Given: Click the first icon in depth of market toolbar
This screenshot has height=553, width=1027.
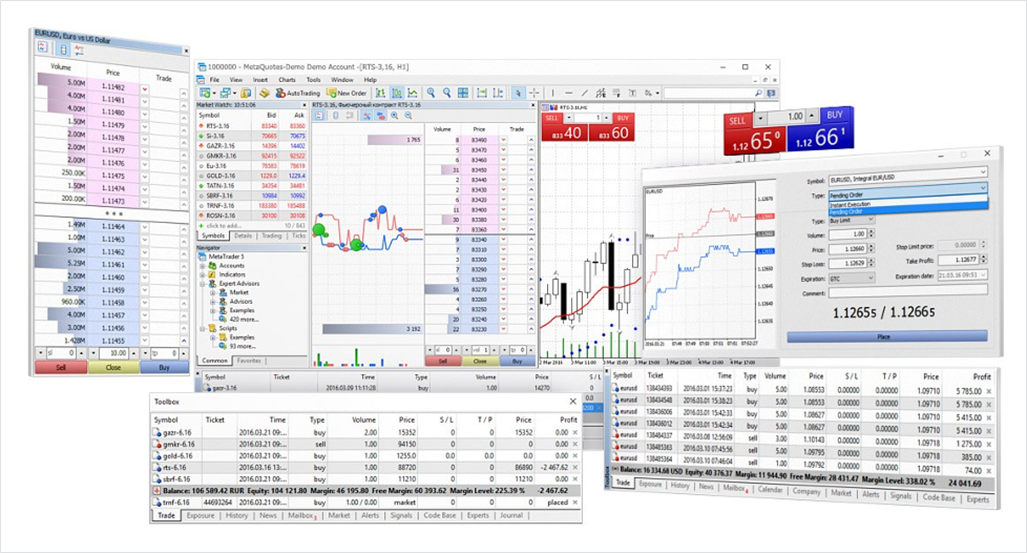Looking at the screenshot, I should click(319, 115).
